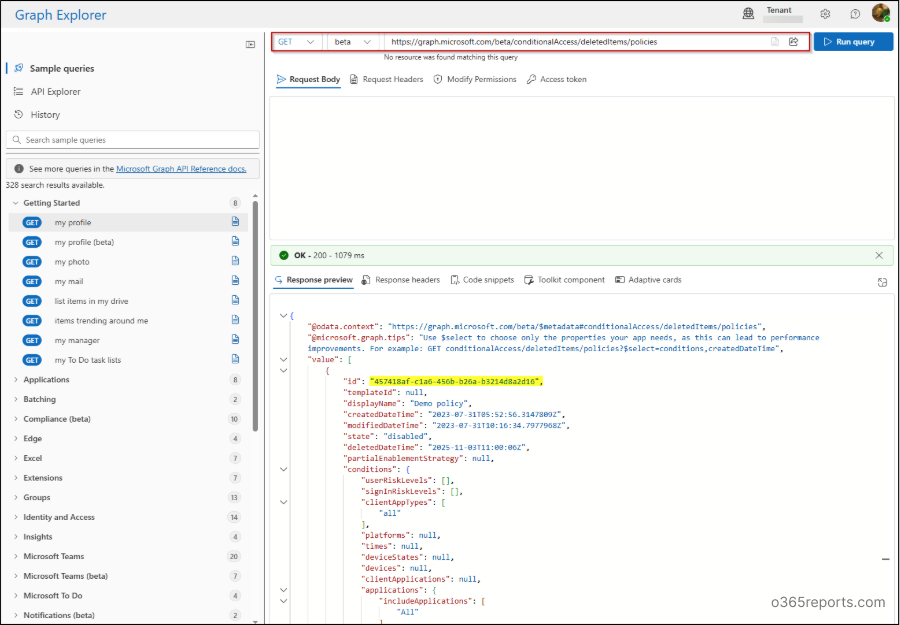Open docs icon for my mail query

point(235,281)
